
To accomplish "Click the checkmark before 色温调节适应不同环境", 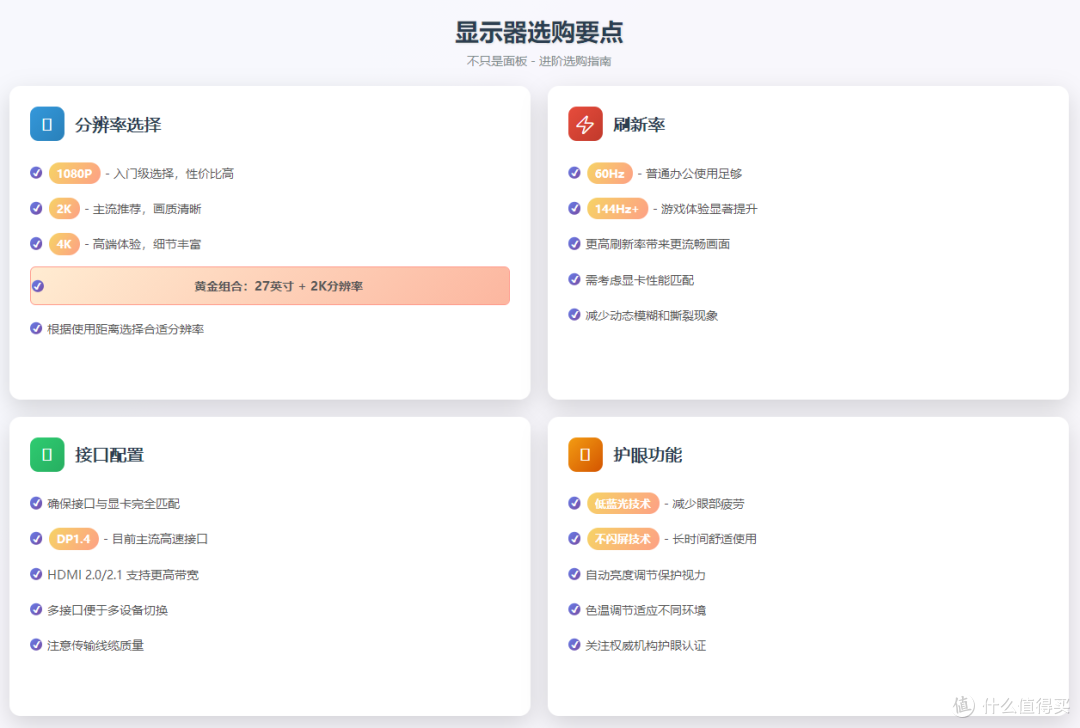I will pyautogui.click(x=574, y=610).
